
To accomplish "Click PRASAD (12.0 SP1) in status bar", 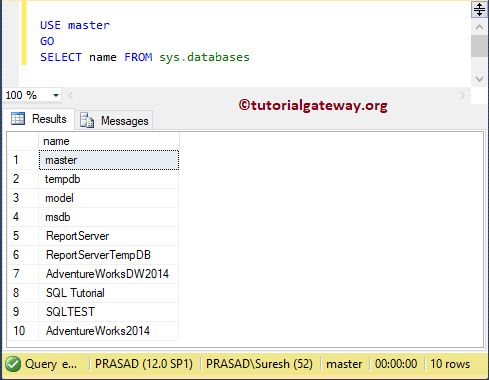I will click(144, 364).
